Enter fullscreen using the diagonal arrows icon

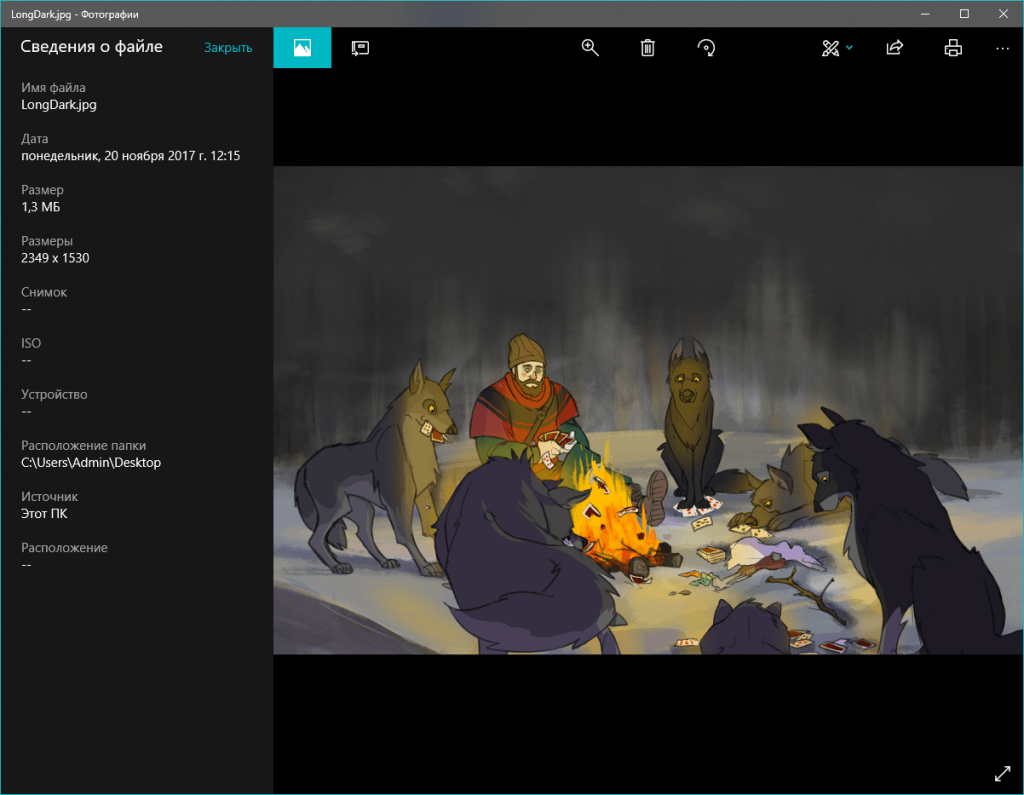point(1002,773)
